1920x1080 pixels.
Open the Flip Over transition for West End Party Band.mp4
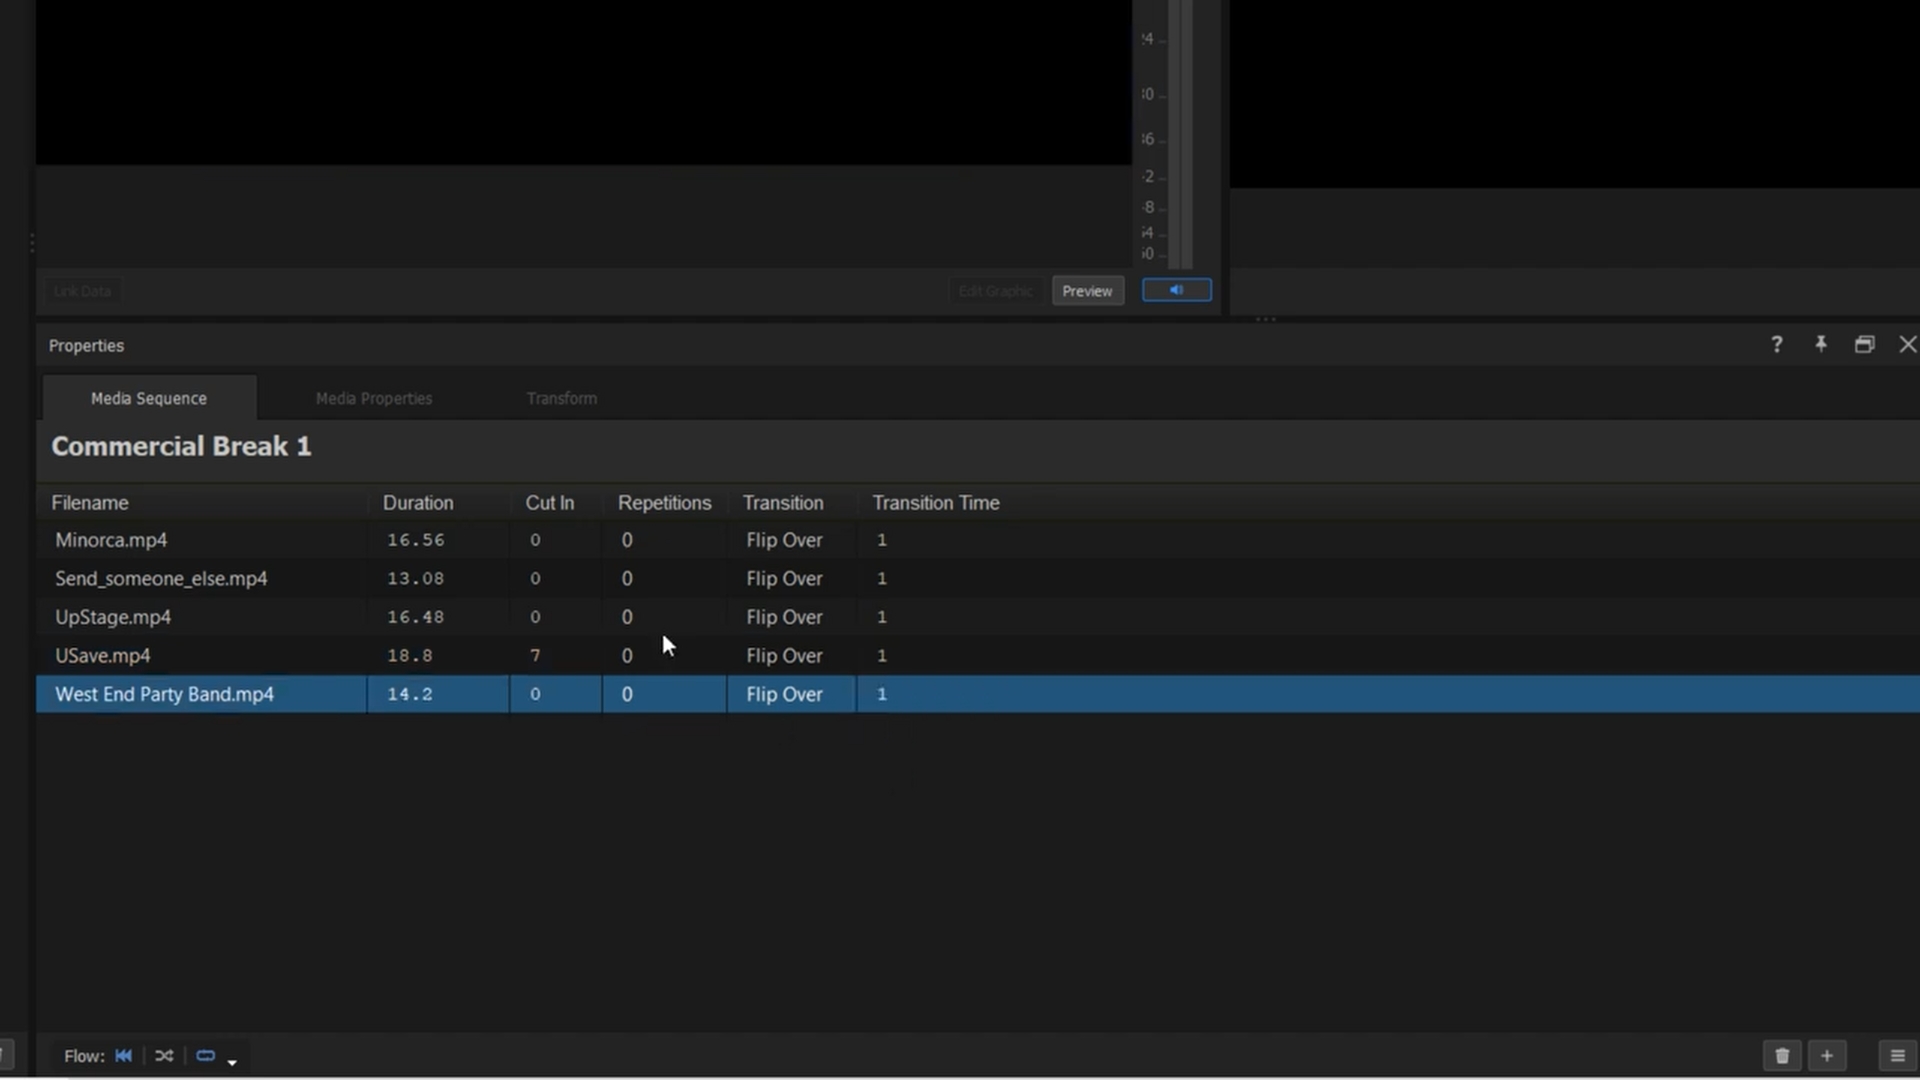[x=784, y=694]
